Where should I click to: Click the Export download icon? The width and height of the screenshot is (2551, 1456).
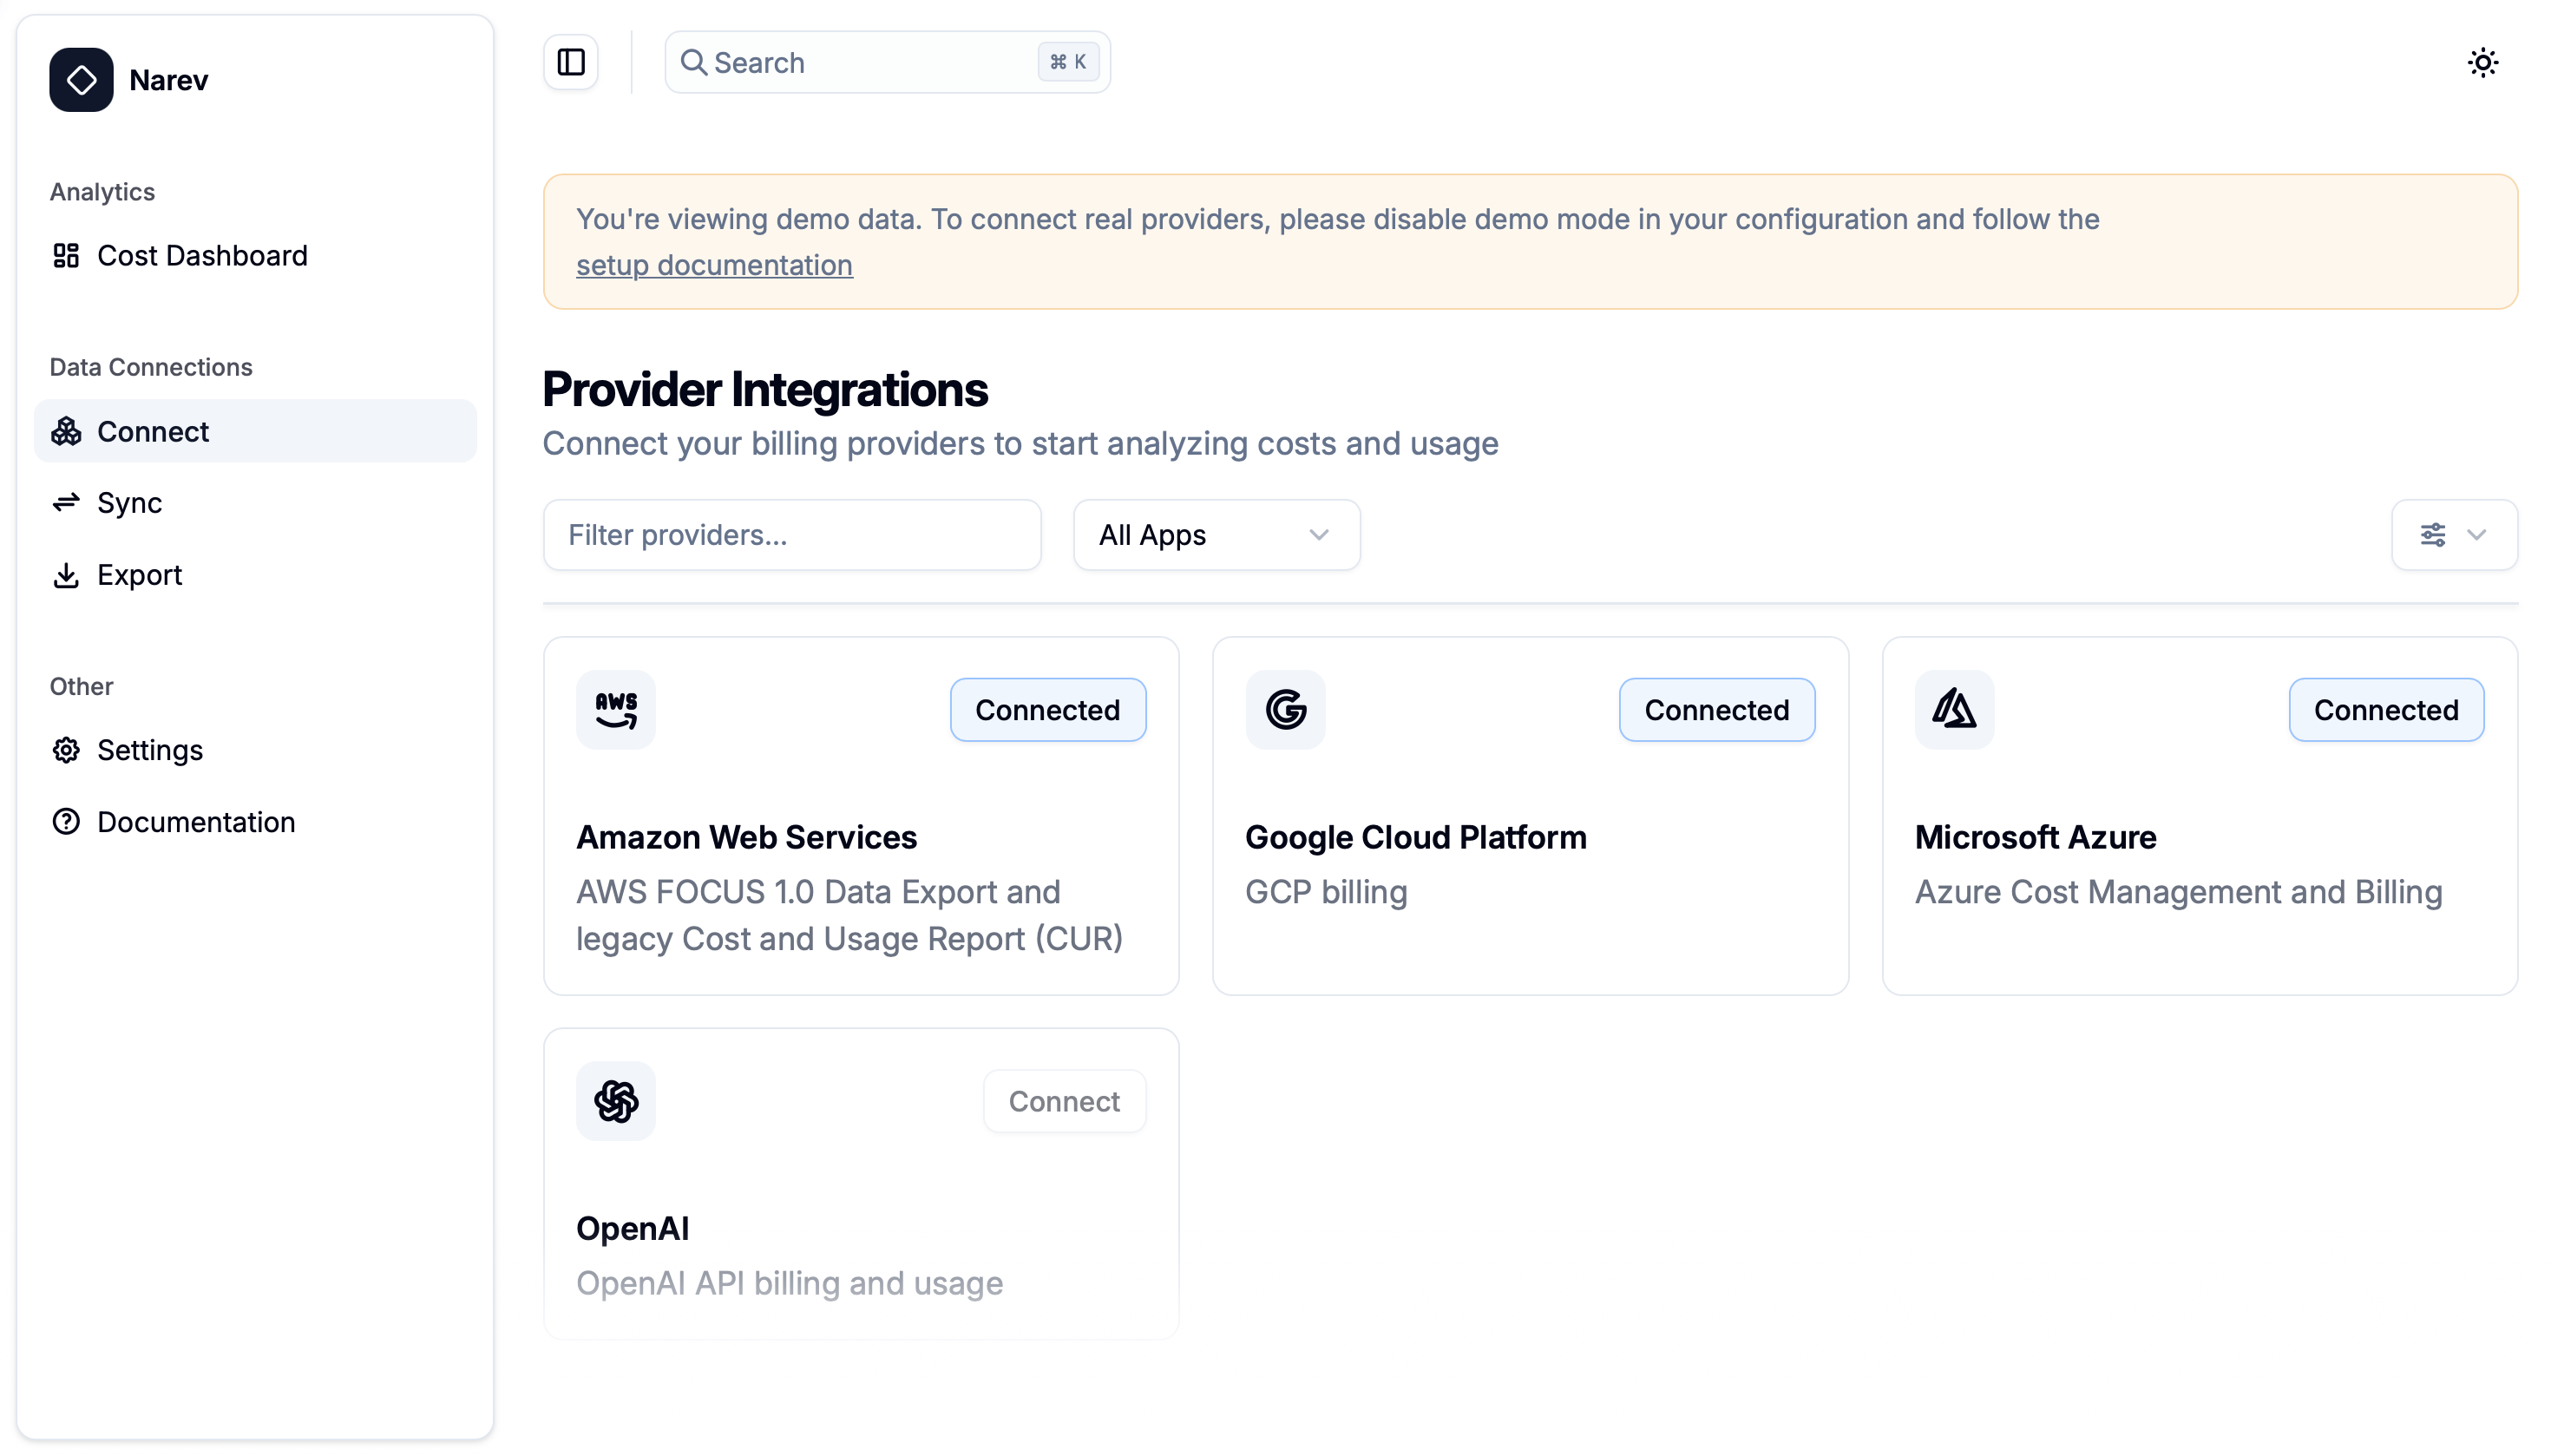66,575
